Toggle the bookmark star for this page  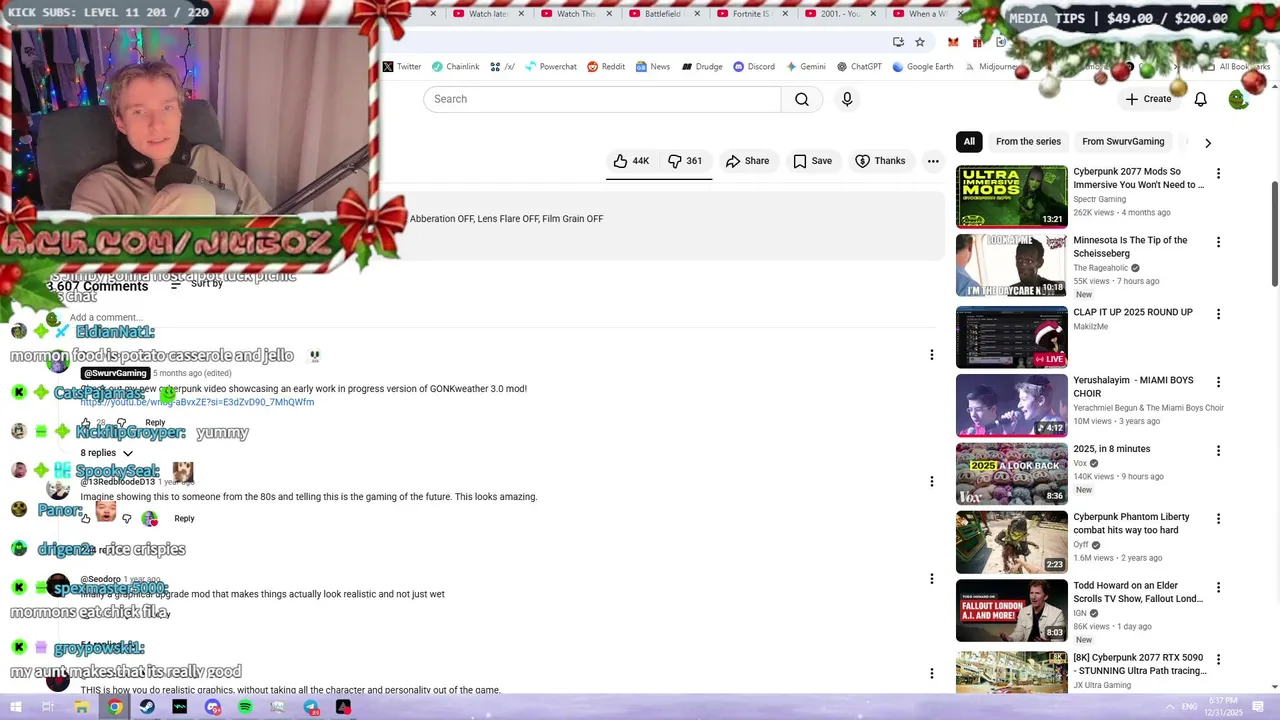click(x=920, y=42)
